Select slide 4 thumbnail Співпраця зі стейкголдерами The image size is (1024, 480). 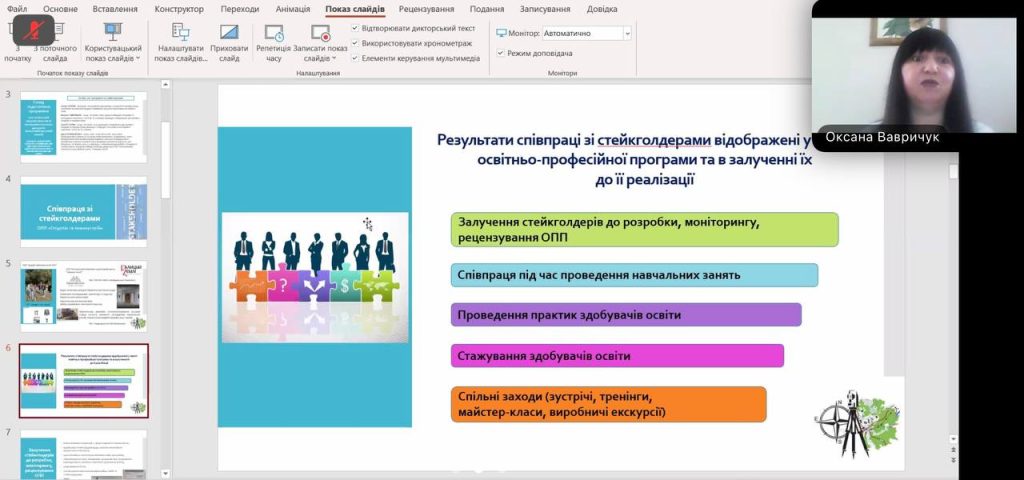point(83,212)
